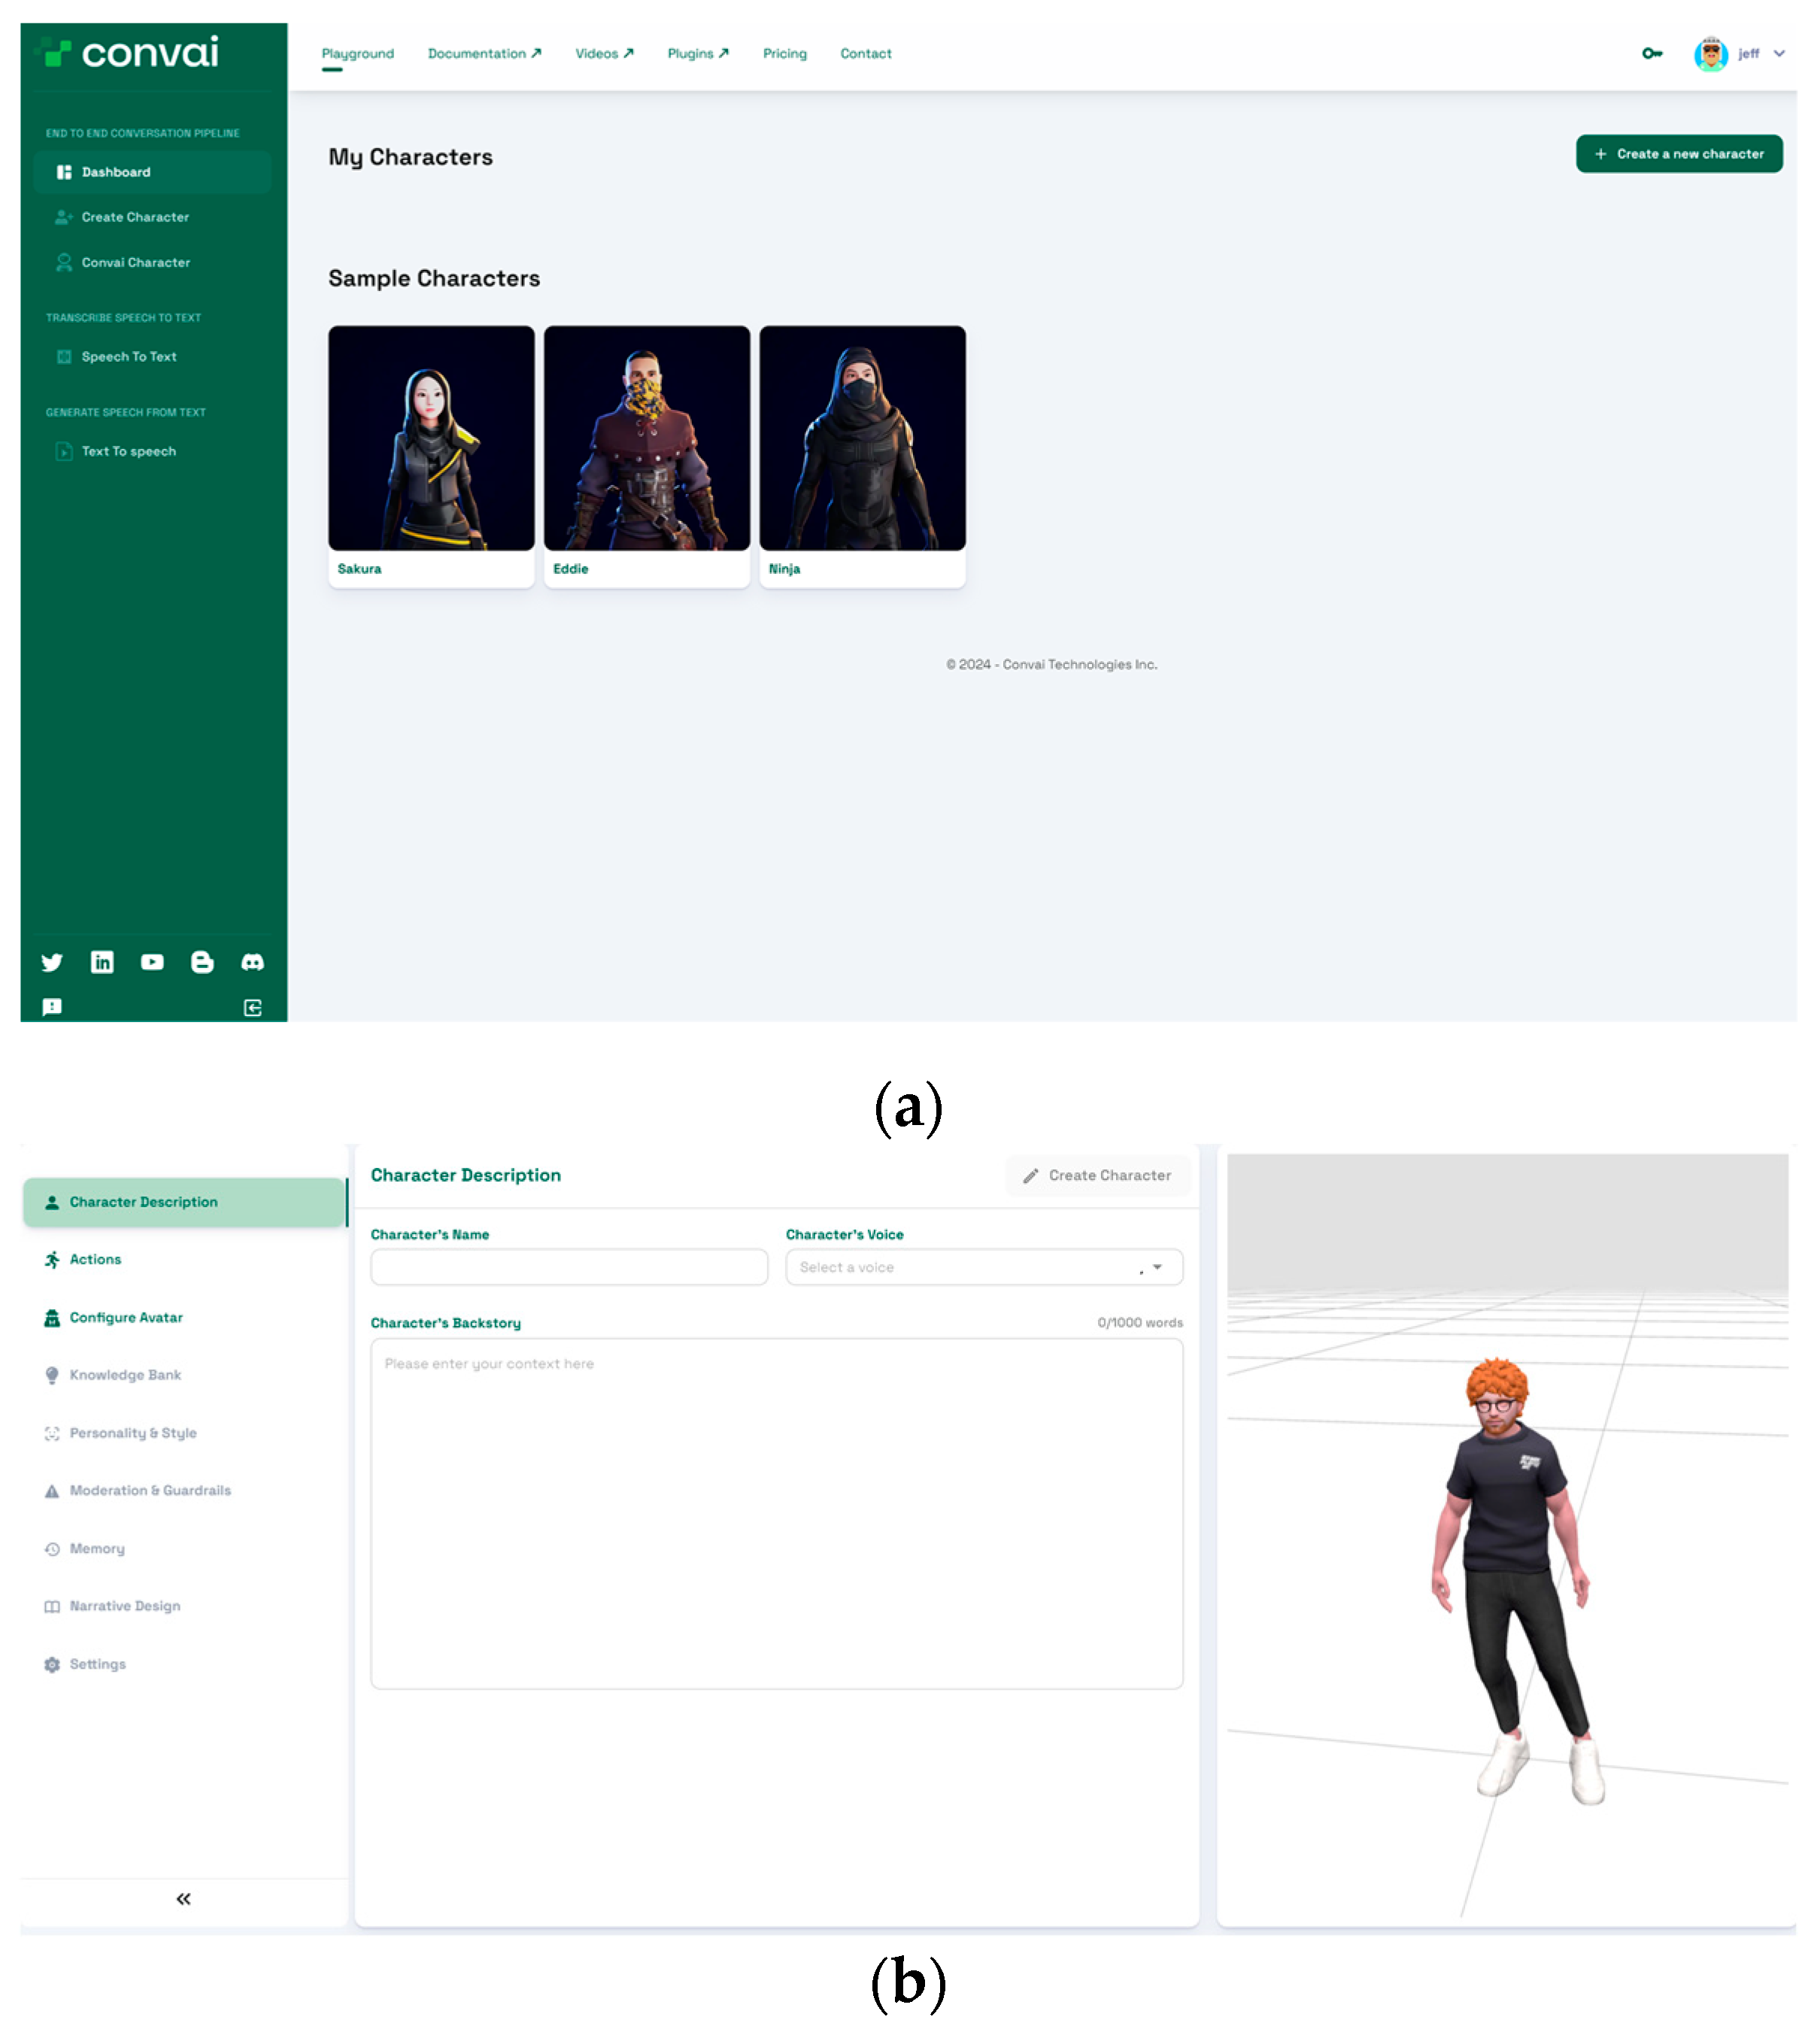
Task: Click the Create Character person-plus icon
Action: (x=64, y=217)
